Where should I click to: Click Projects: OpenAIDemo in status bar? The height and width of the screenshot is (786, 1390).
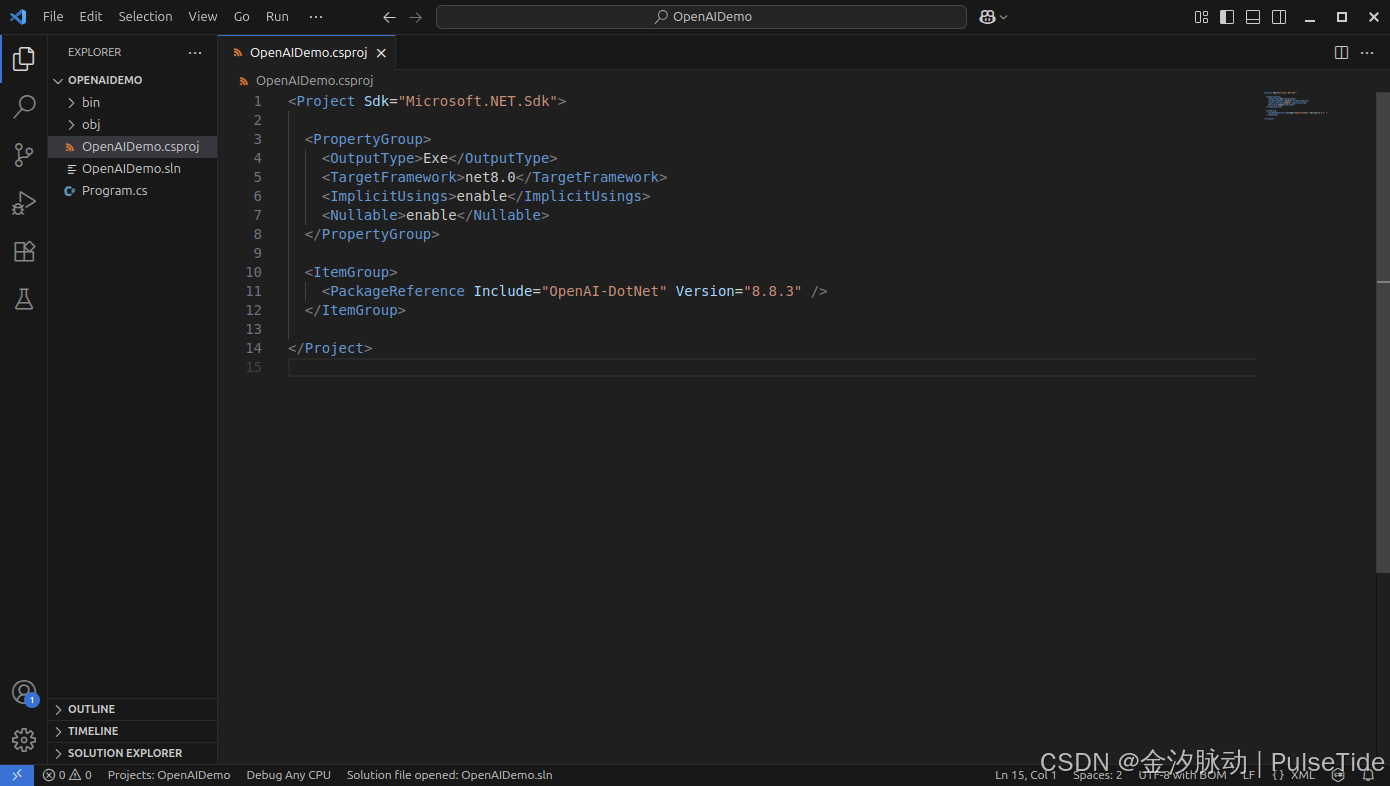point(169,775)
